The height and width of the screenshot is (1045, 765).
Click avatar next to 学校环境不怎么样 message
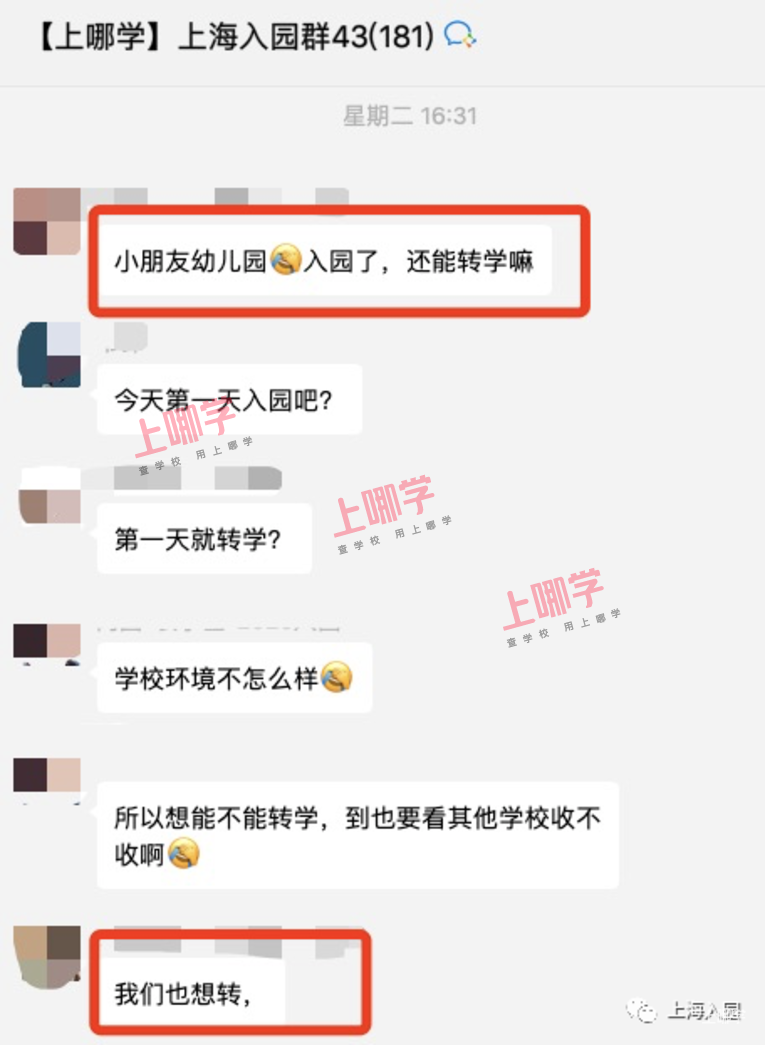pos(47,644)
